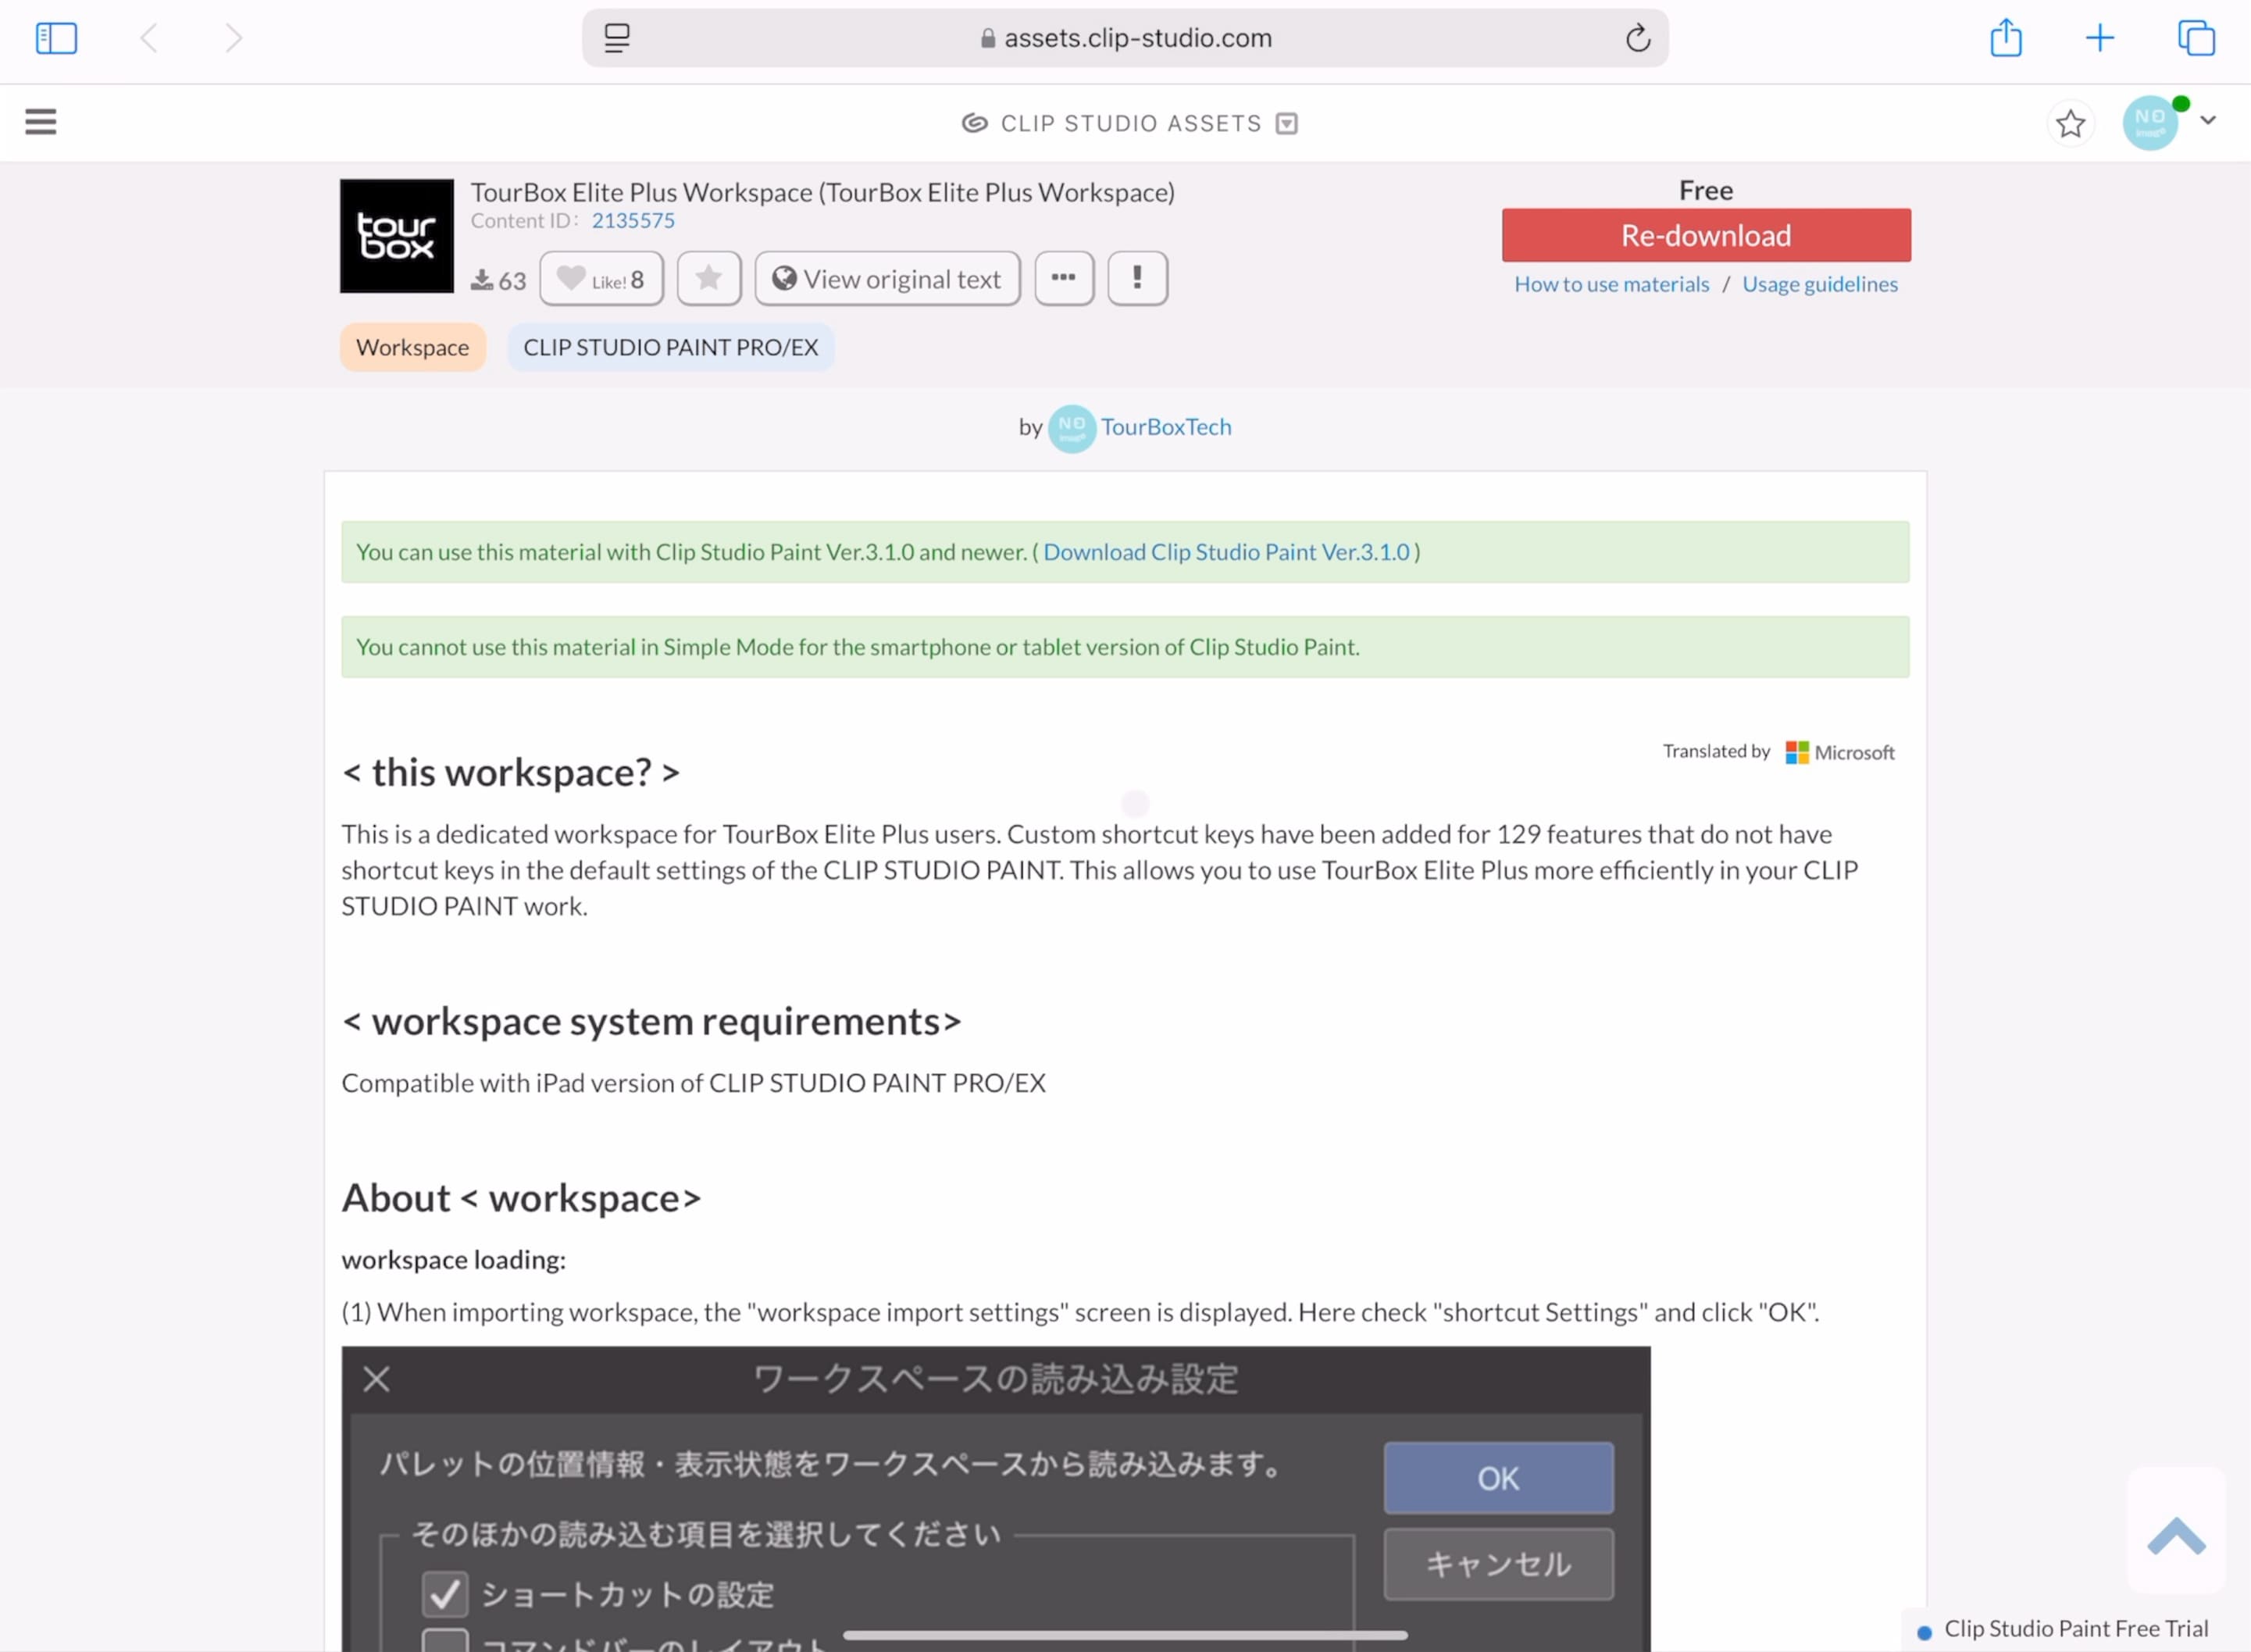Go forward to the next page
Viewport: 2251px width, 1652px height.
click(x=233, y=38)
